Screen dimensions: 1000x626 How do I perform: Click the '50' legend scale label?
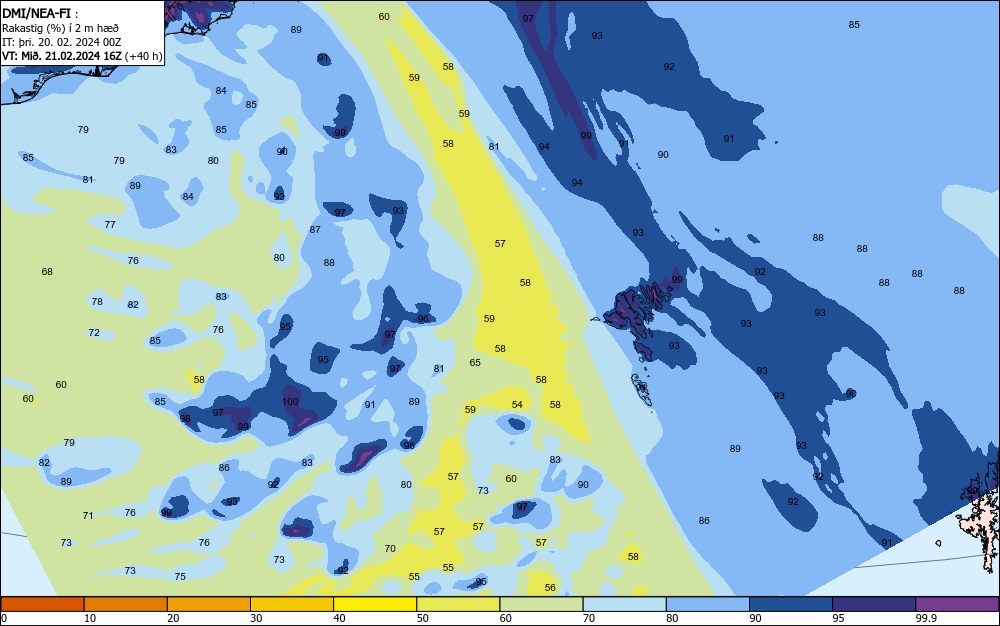click(423, 618)
